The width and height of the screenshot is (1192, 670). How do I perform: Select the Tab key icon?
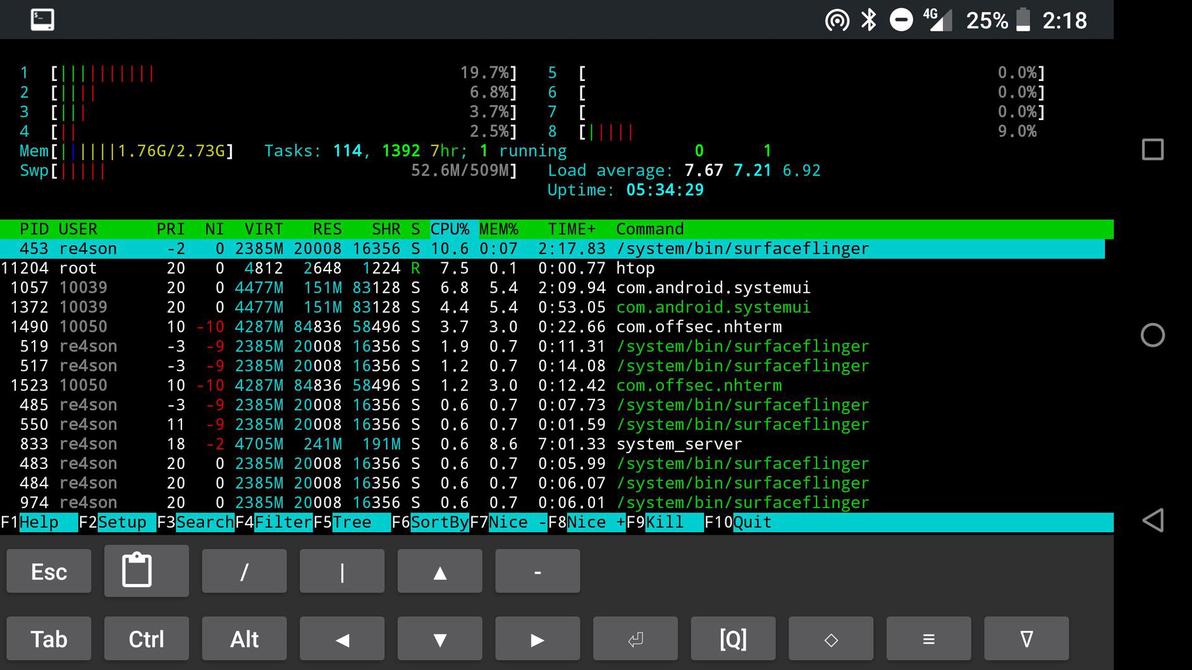tap(48, 638)
